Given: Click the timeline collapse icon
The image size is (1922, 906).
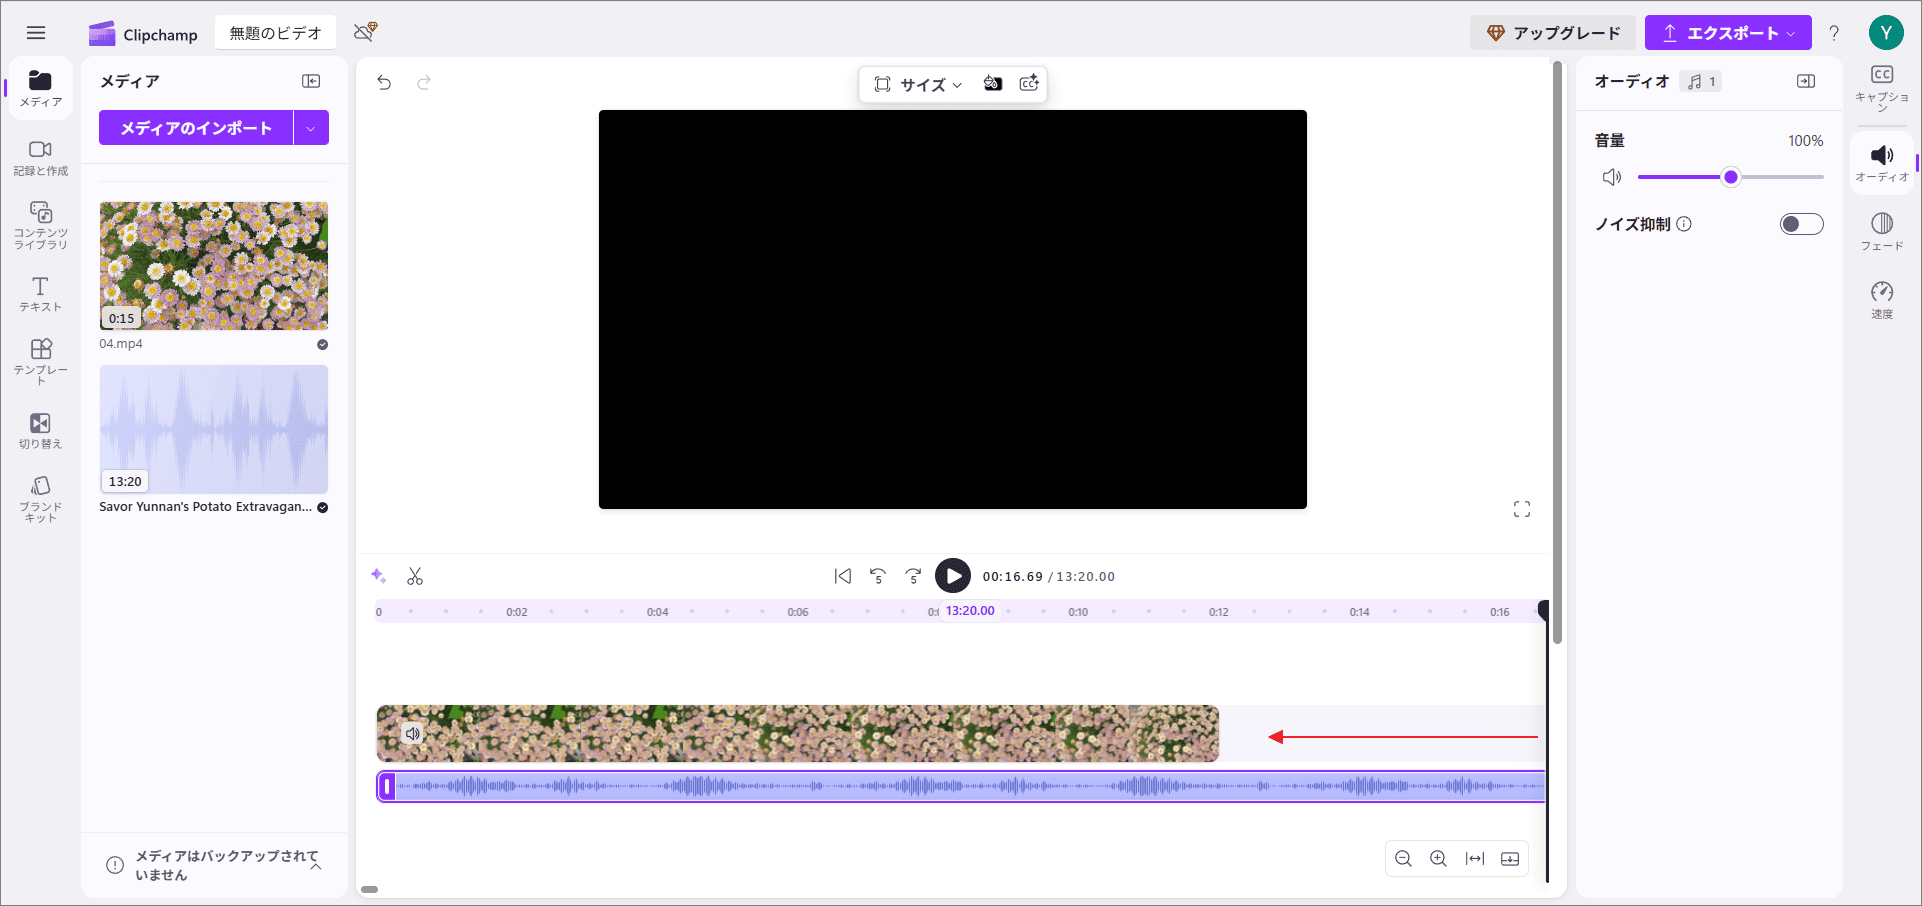Looking at the screenshot, I should (1510, 859).
